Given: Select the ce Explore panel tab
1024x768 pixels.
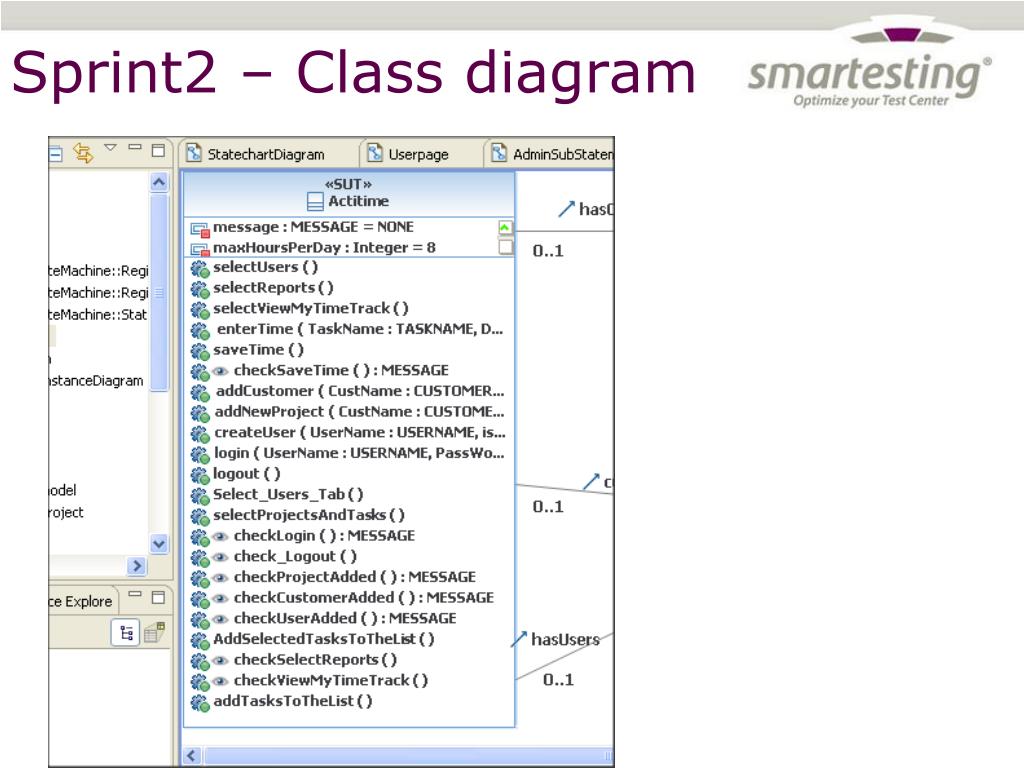Looking at the screenshot, I should click(x=81, y=601).
